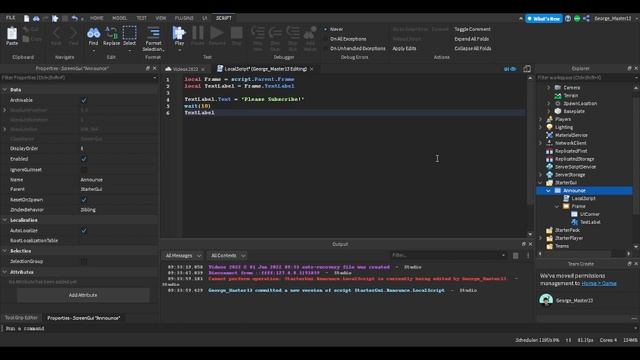The width and height of the screenshot is (640, 360).
Task: Switch to the Tool Grip Editor tab
Action: (x=21, y=318)
